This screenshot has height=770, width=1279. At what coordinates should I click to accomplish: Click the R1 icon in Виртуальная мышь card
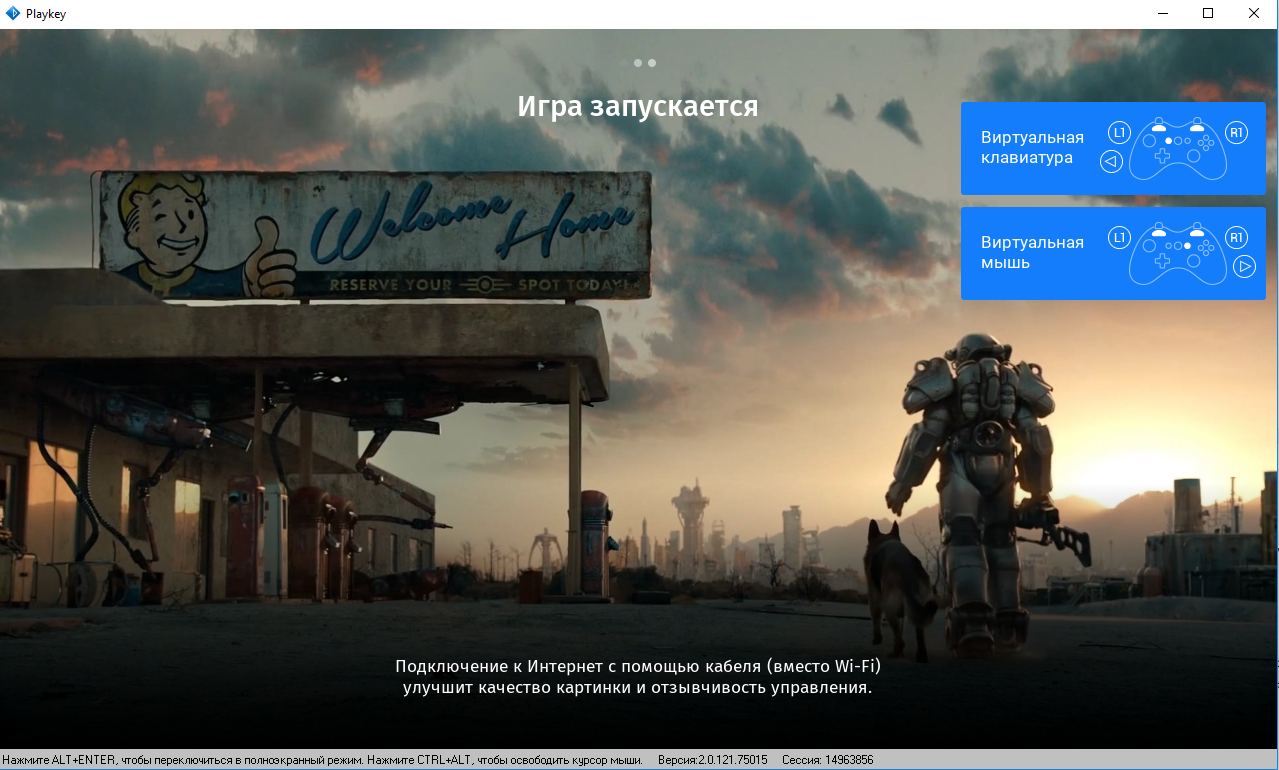1236,238
